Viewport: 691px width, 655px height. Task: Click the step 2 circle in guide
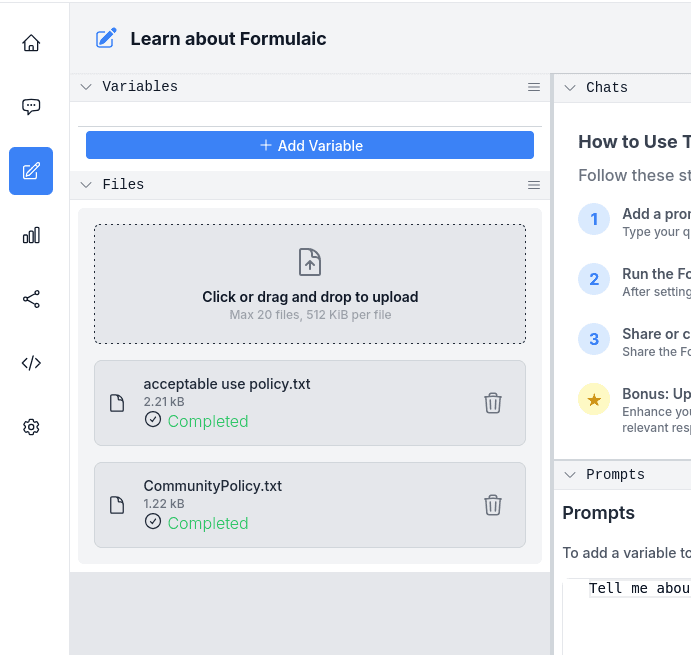tap(594, 279)
